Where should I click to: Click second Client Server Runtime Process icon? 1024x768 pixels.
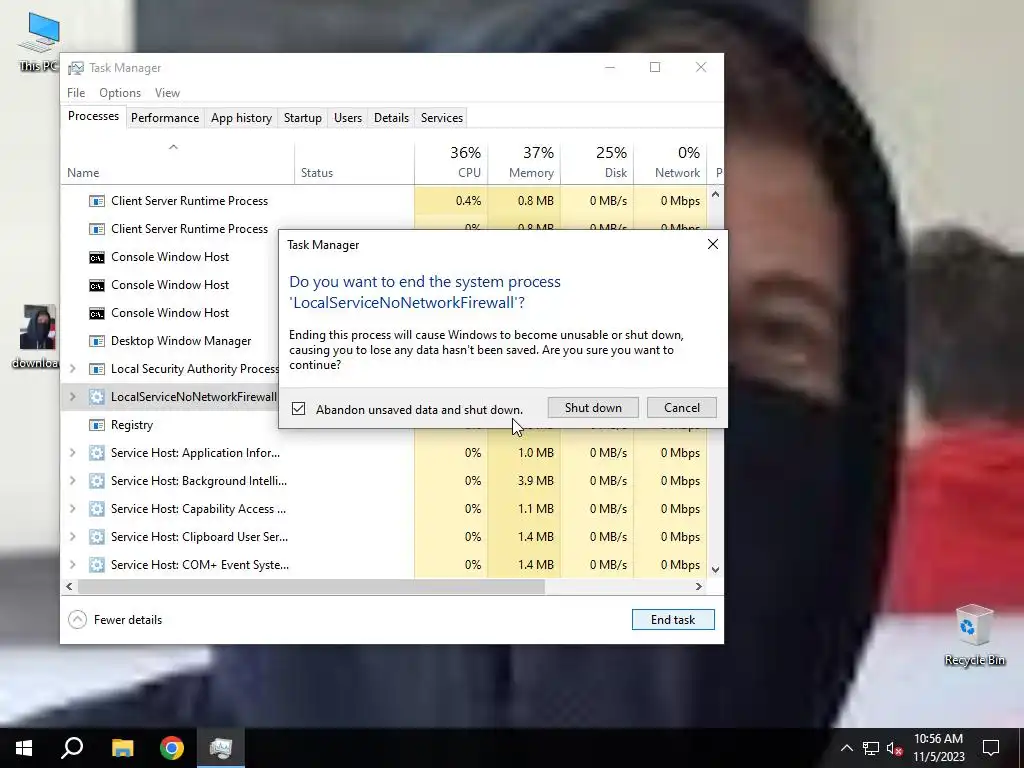(x=97, y=229)
